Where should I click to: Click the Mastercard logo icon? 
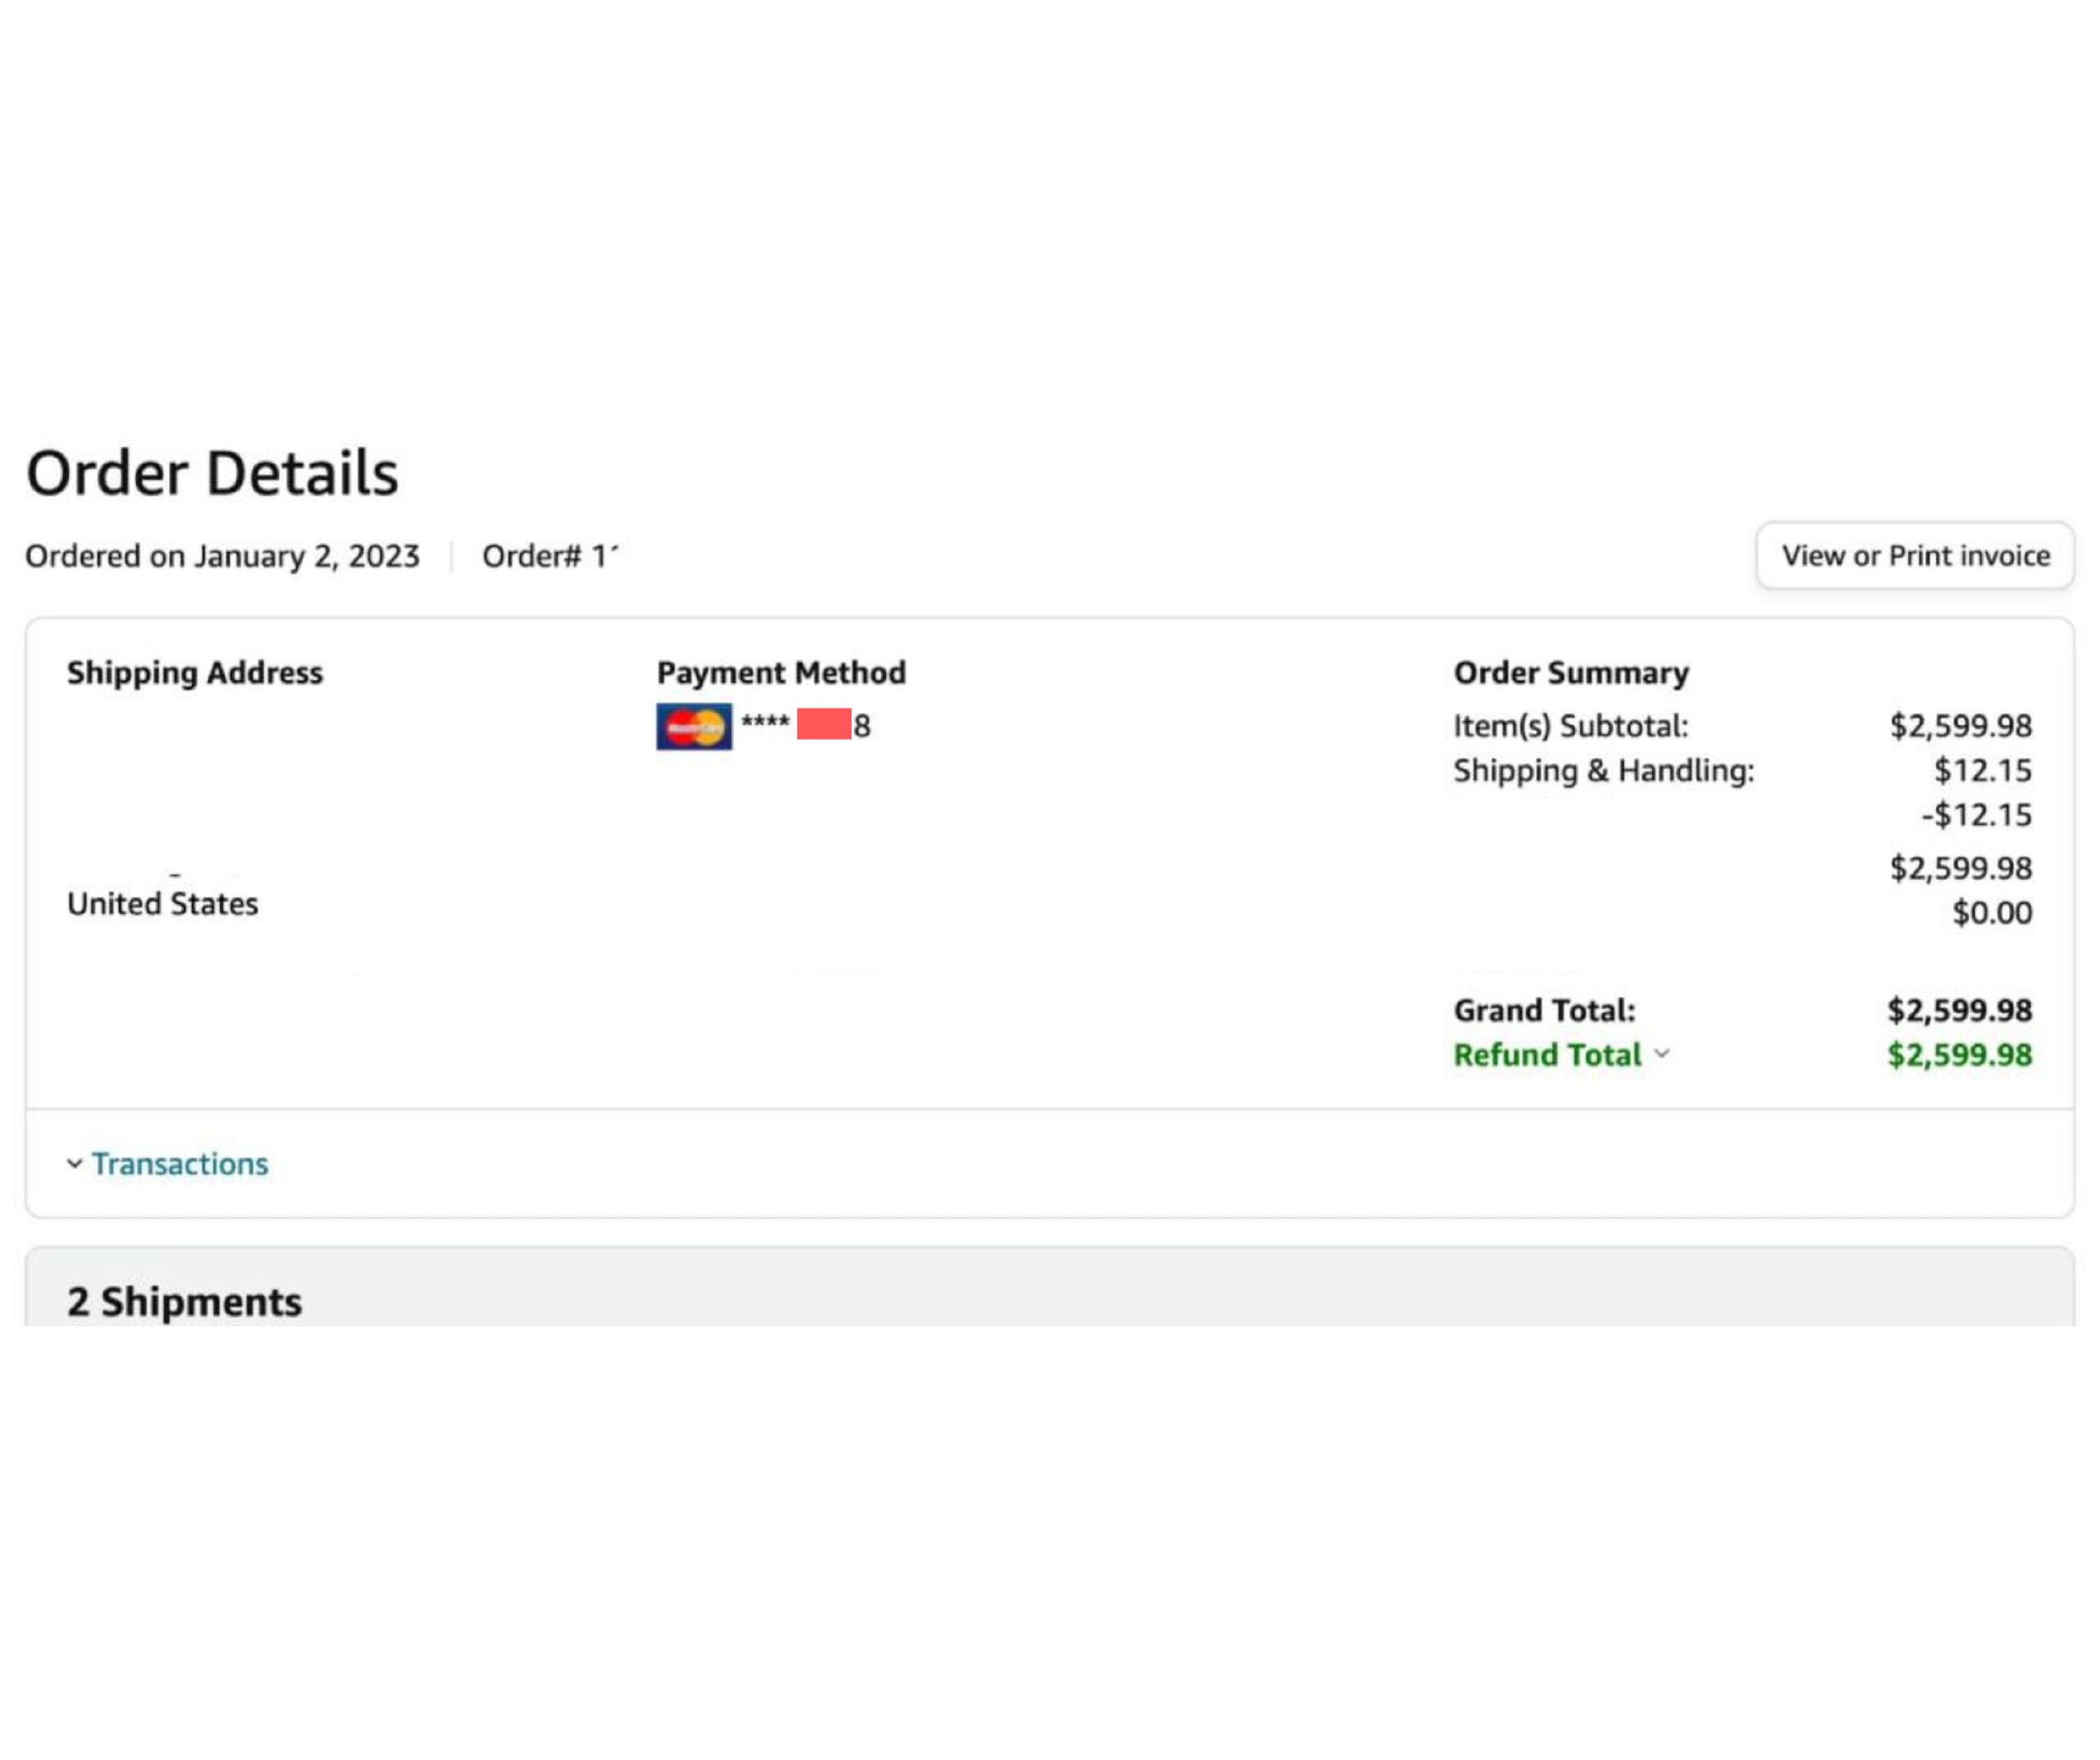coord(694,726)
